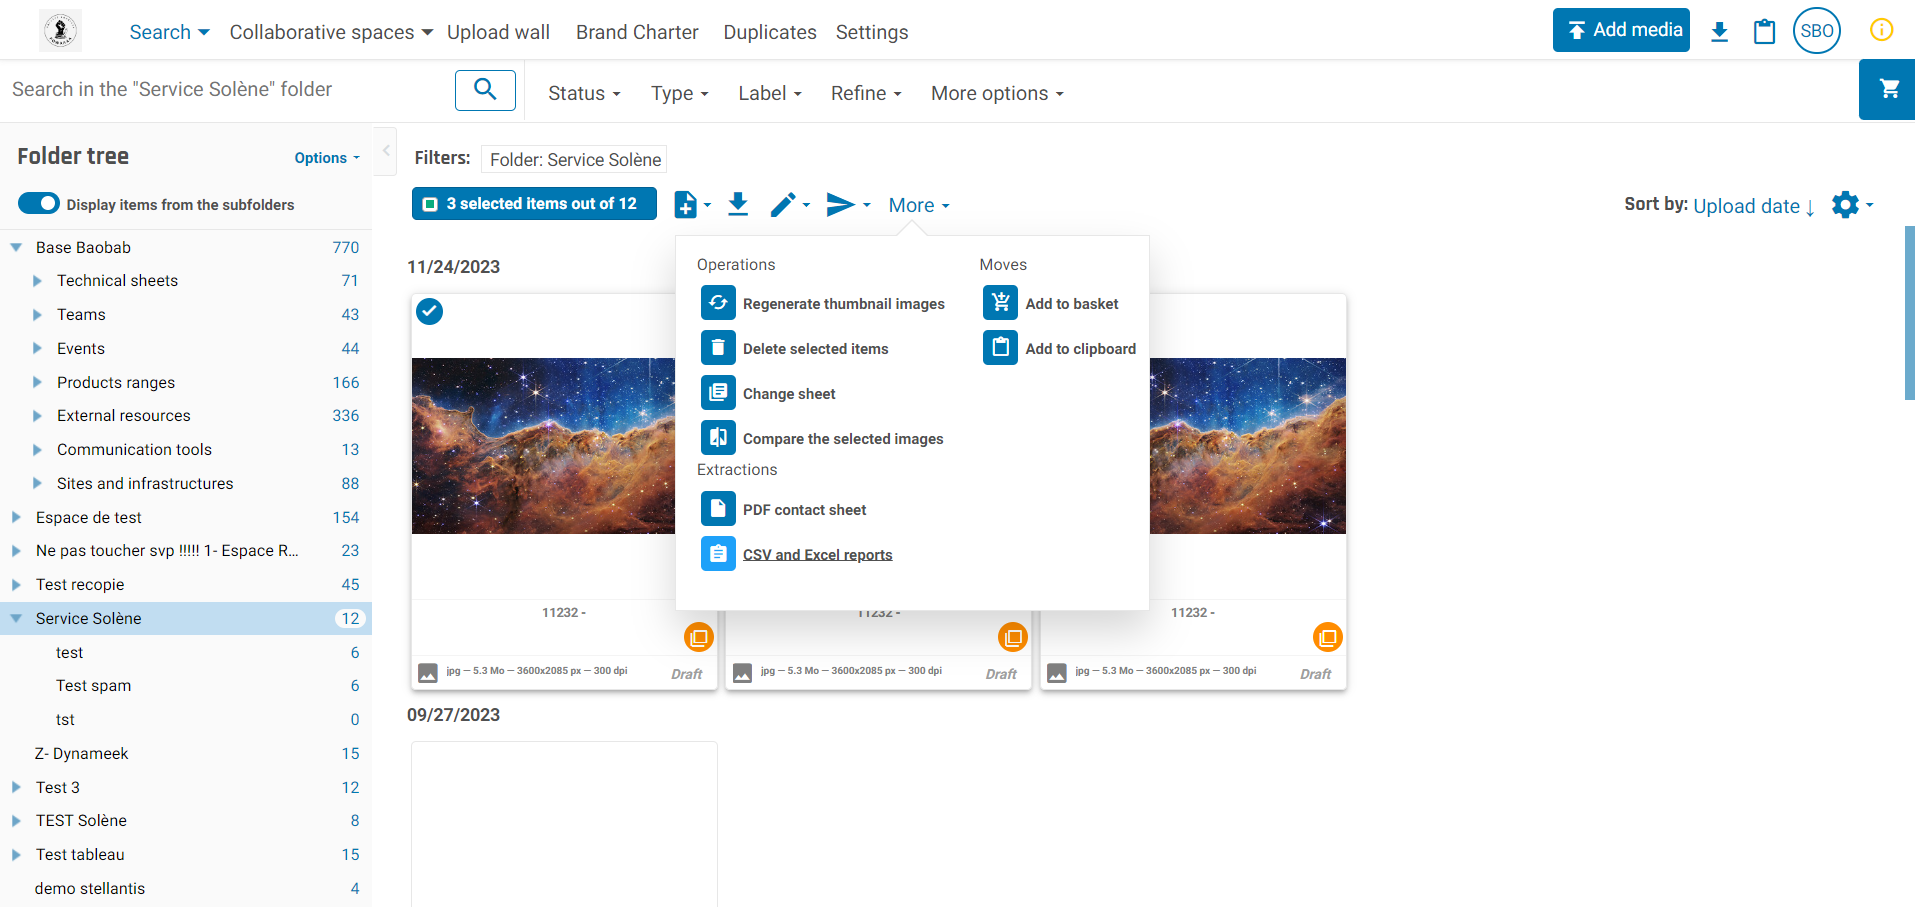Collapse the folder tree panel

click(386, 152)
